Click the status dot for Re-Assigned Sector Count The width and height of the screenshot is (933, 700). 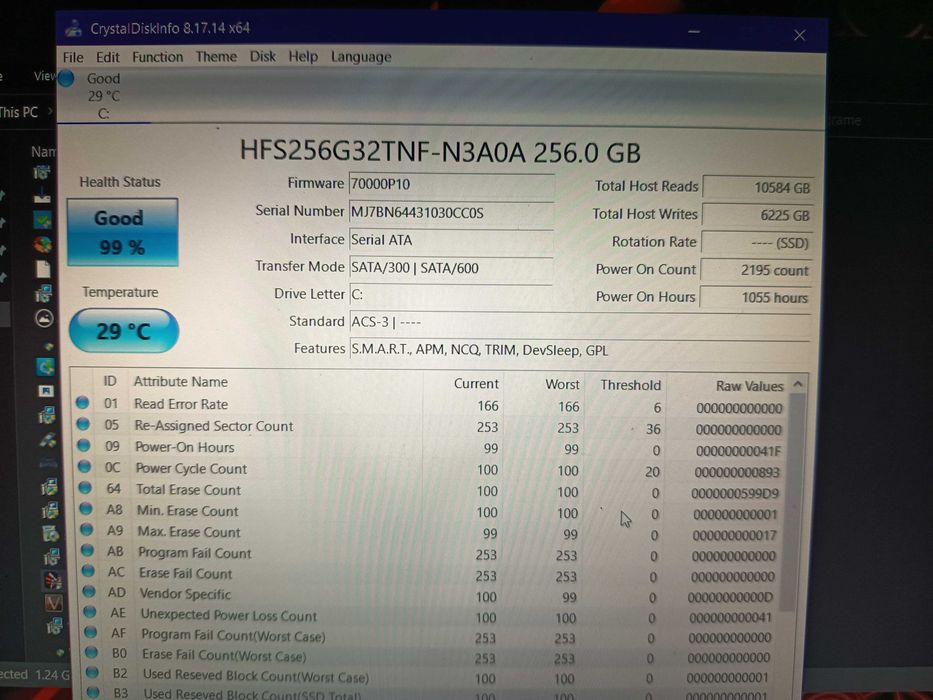(83, 424)
